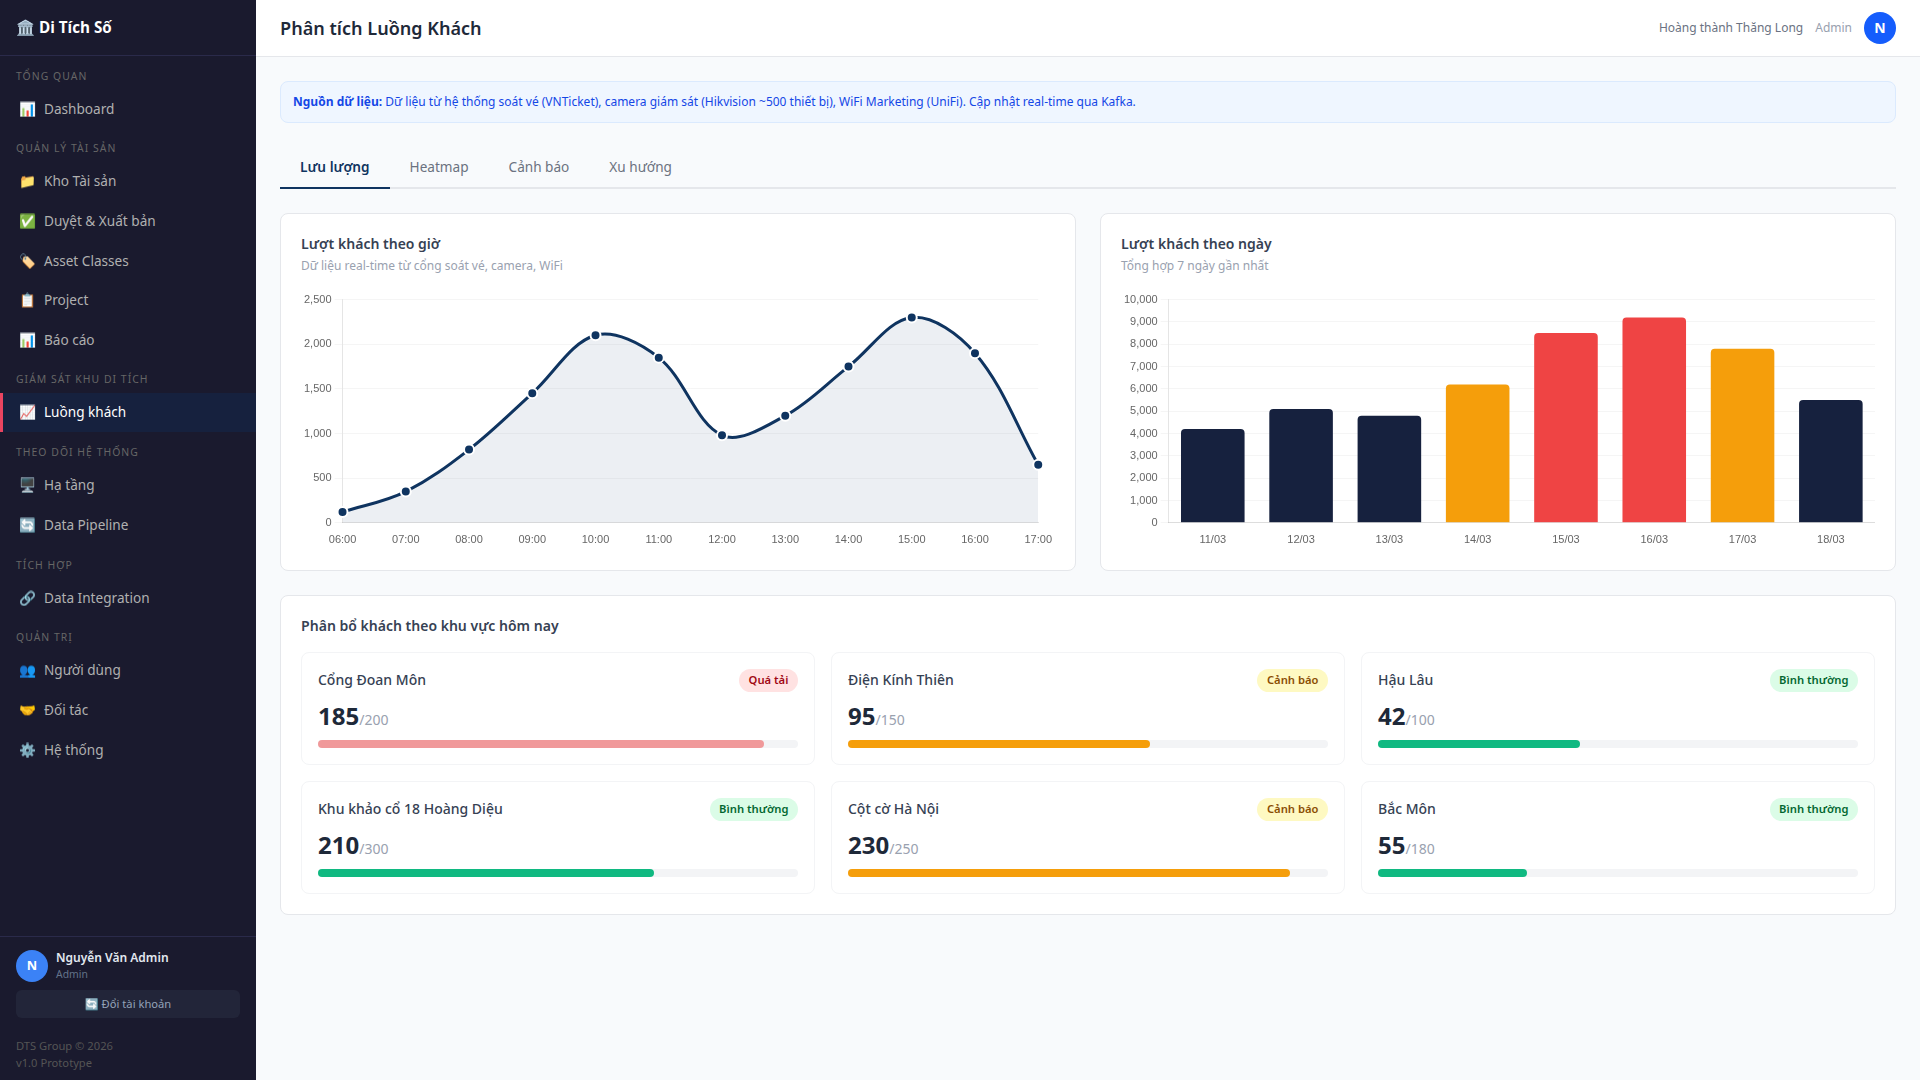This screenshot has width=1920, height=1080.
Task: Open Kho Tài sản folder icon
Action: click(x=27, y=181)
